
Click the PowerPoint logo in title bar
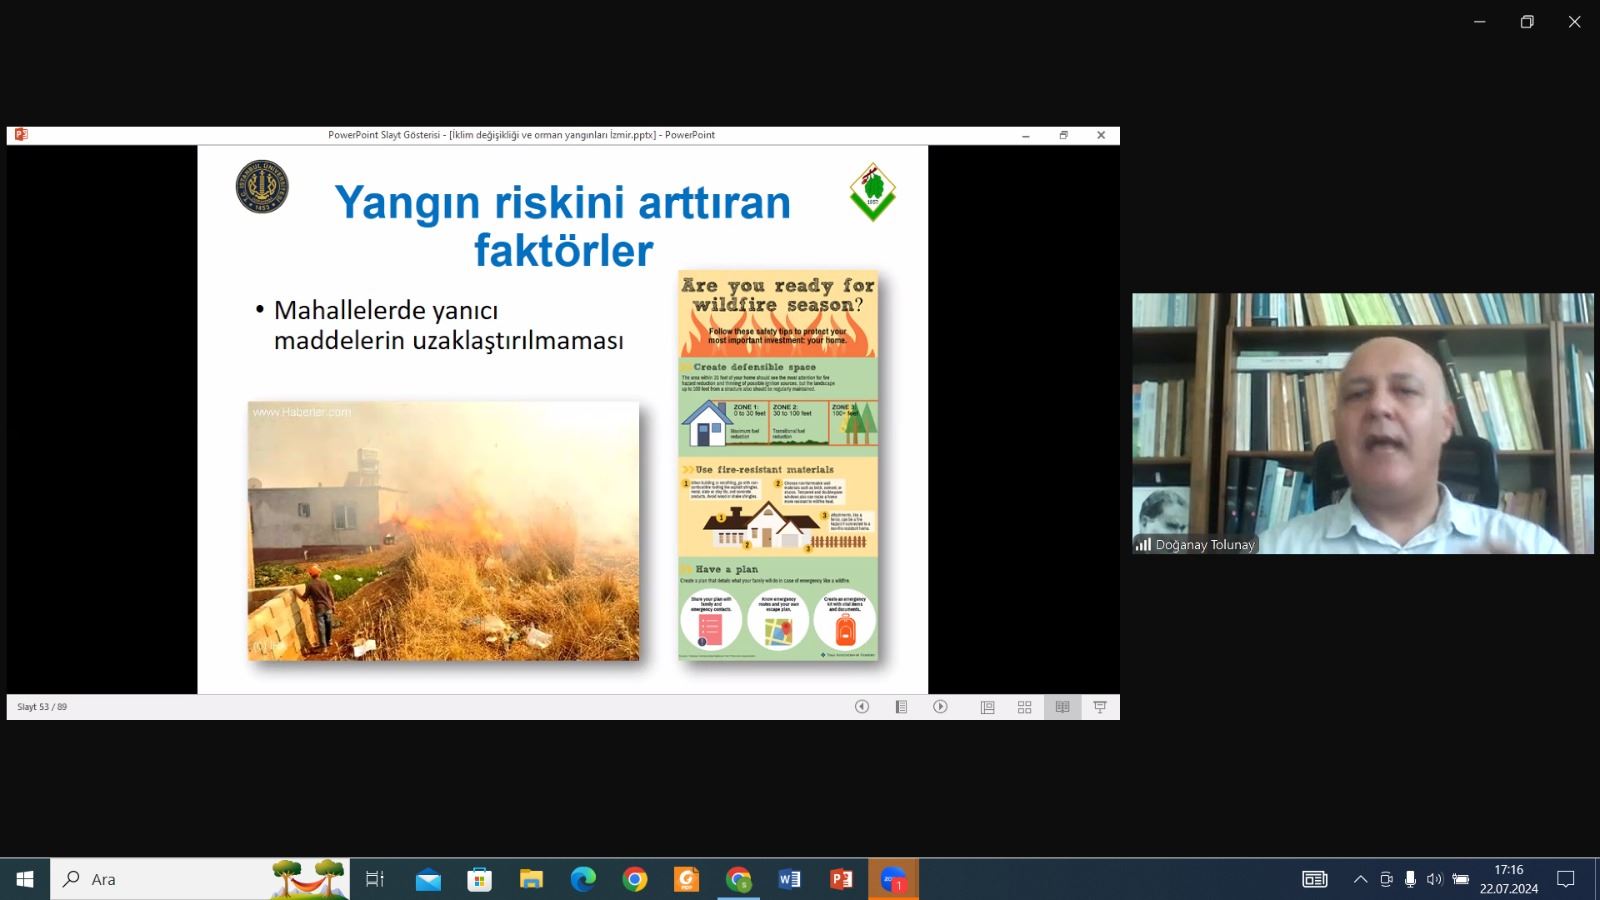coord(21,135)
